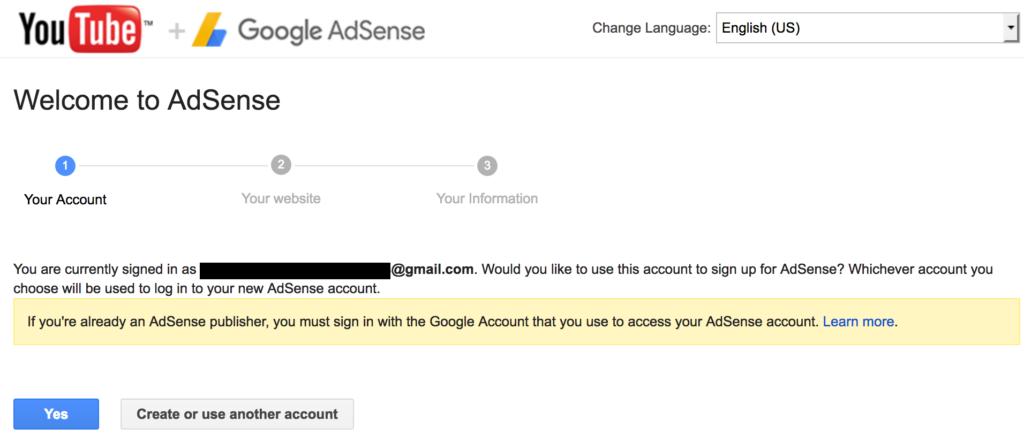Click the Change Language label
This screenshot has width=1024, height=436.
651,29
